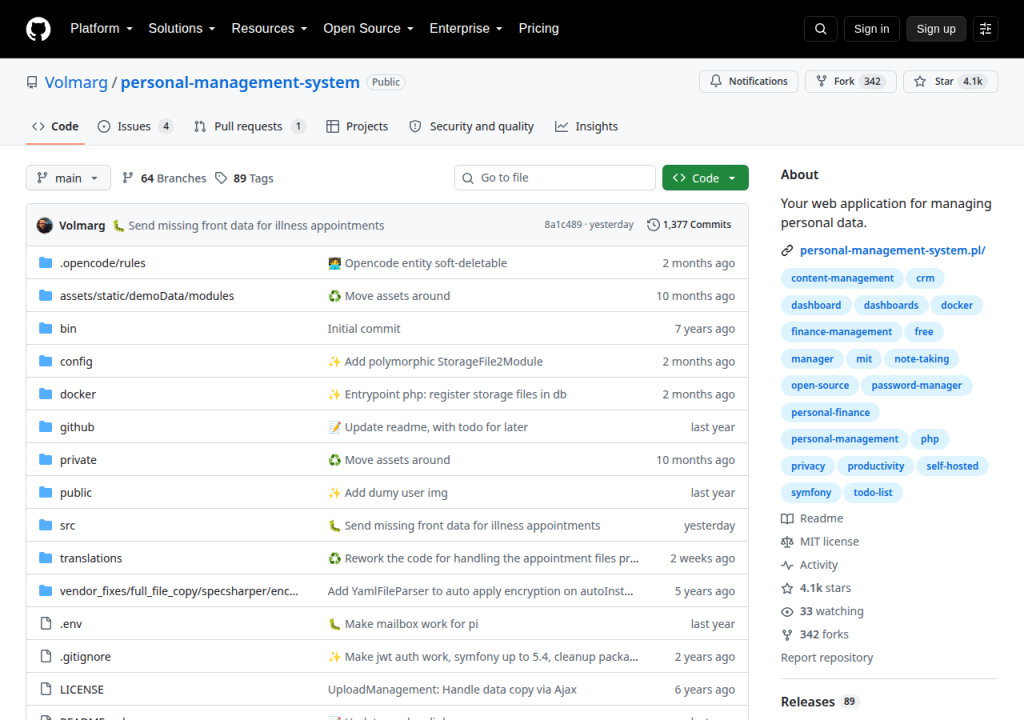Expand the Enterprise menu

point(466,29)
